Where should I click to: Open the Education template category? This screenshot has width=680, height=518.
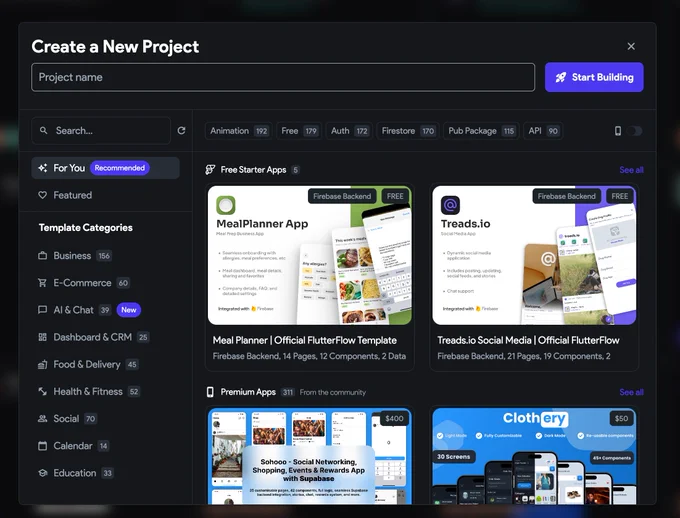[x=105, y=473]
